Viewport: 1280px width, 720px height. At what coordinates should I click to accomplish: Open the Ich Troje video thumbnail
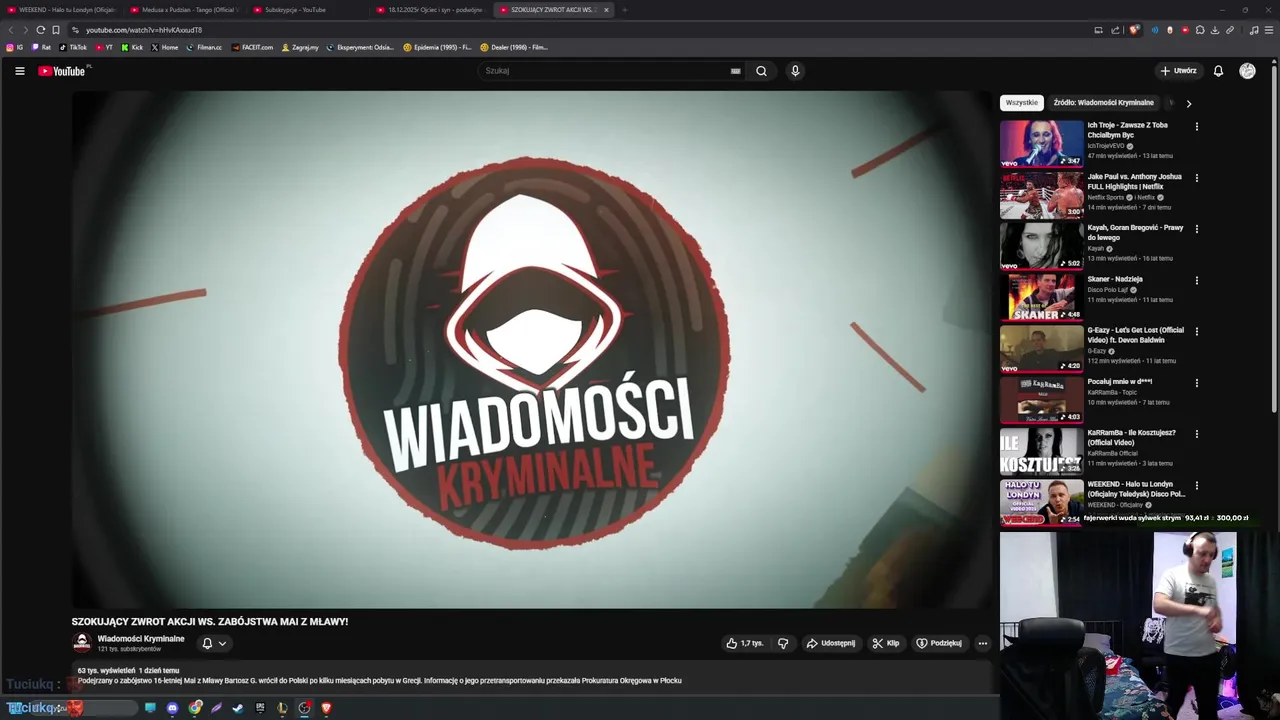click(1041, 143)
